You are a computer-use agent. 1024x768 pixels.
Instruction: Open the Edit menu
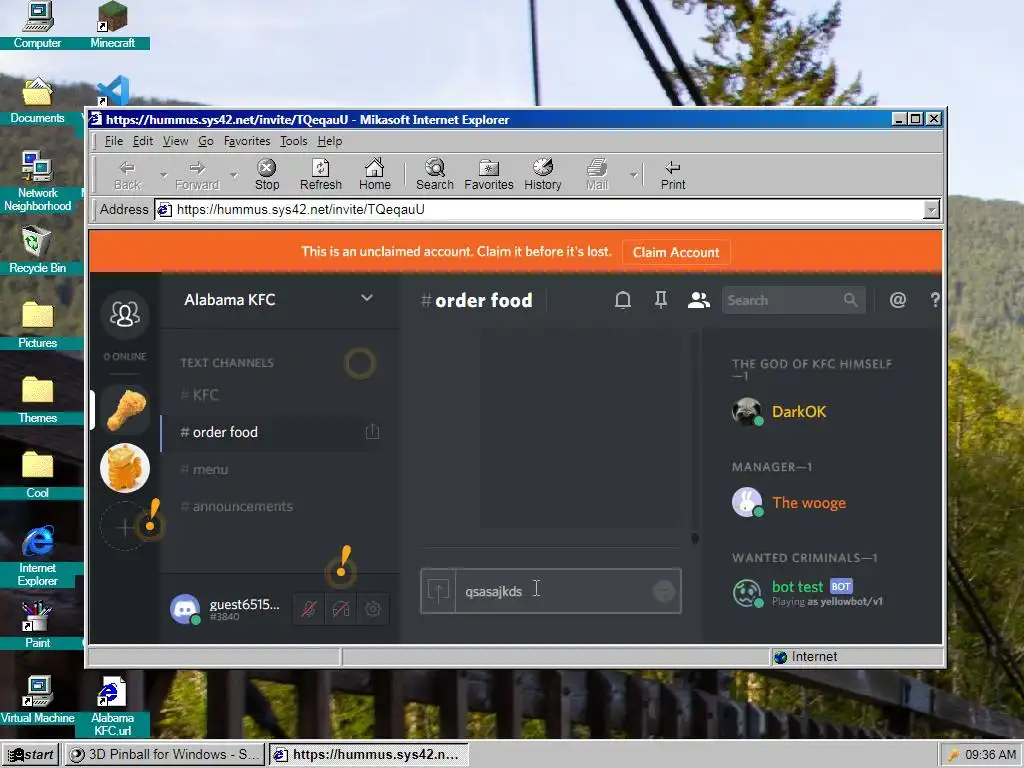[x=143, y=141]
